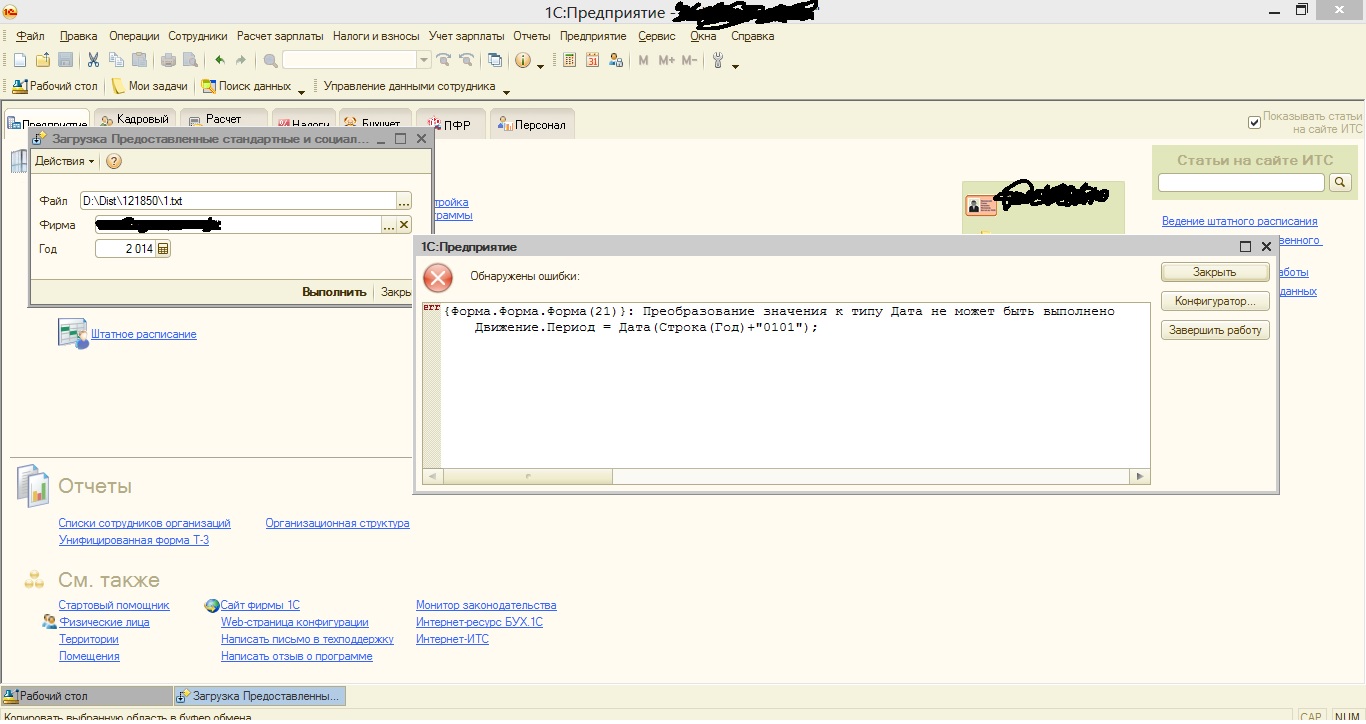1366x724 pixels.
Task: Open the calculator toolbar icon
Action: tap(570, 61)
